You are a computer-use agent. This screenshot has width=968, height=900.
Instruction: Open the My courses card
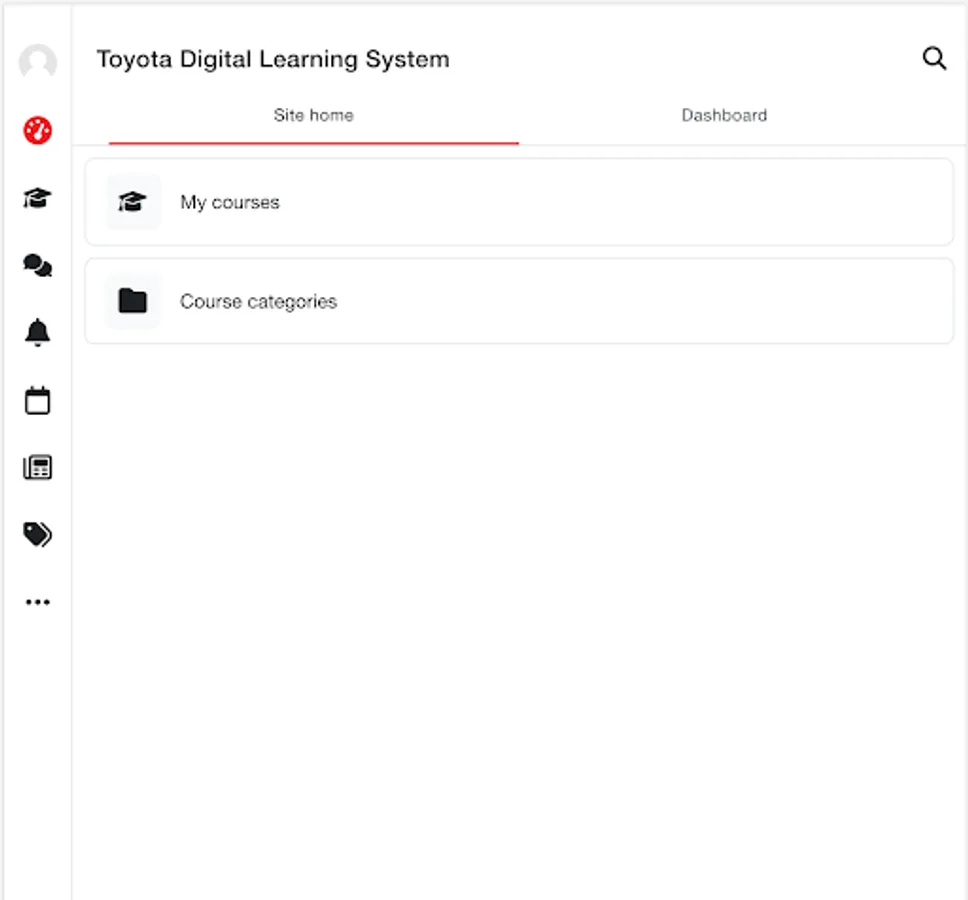tap(519, 202)
